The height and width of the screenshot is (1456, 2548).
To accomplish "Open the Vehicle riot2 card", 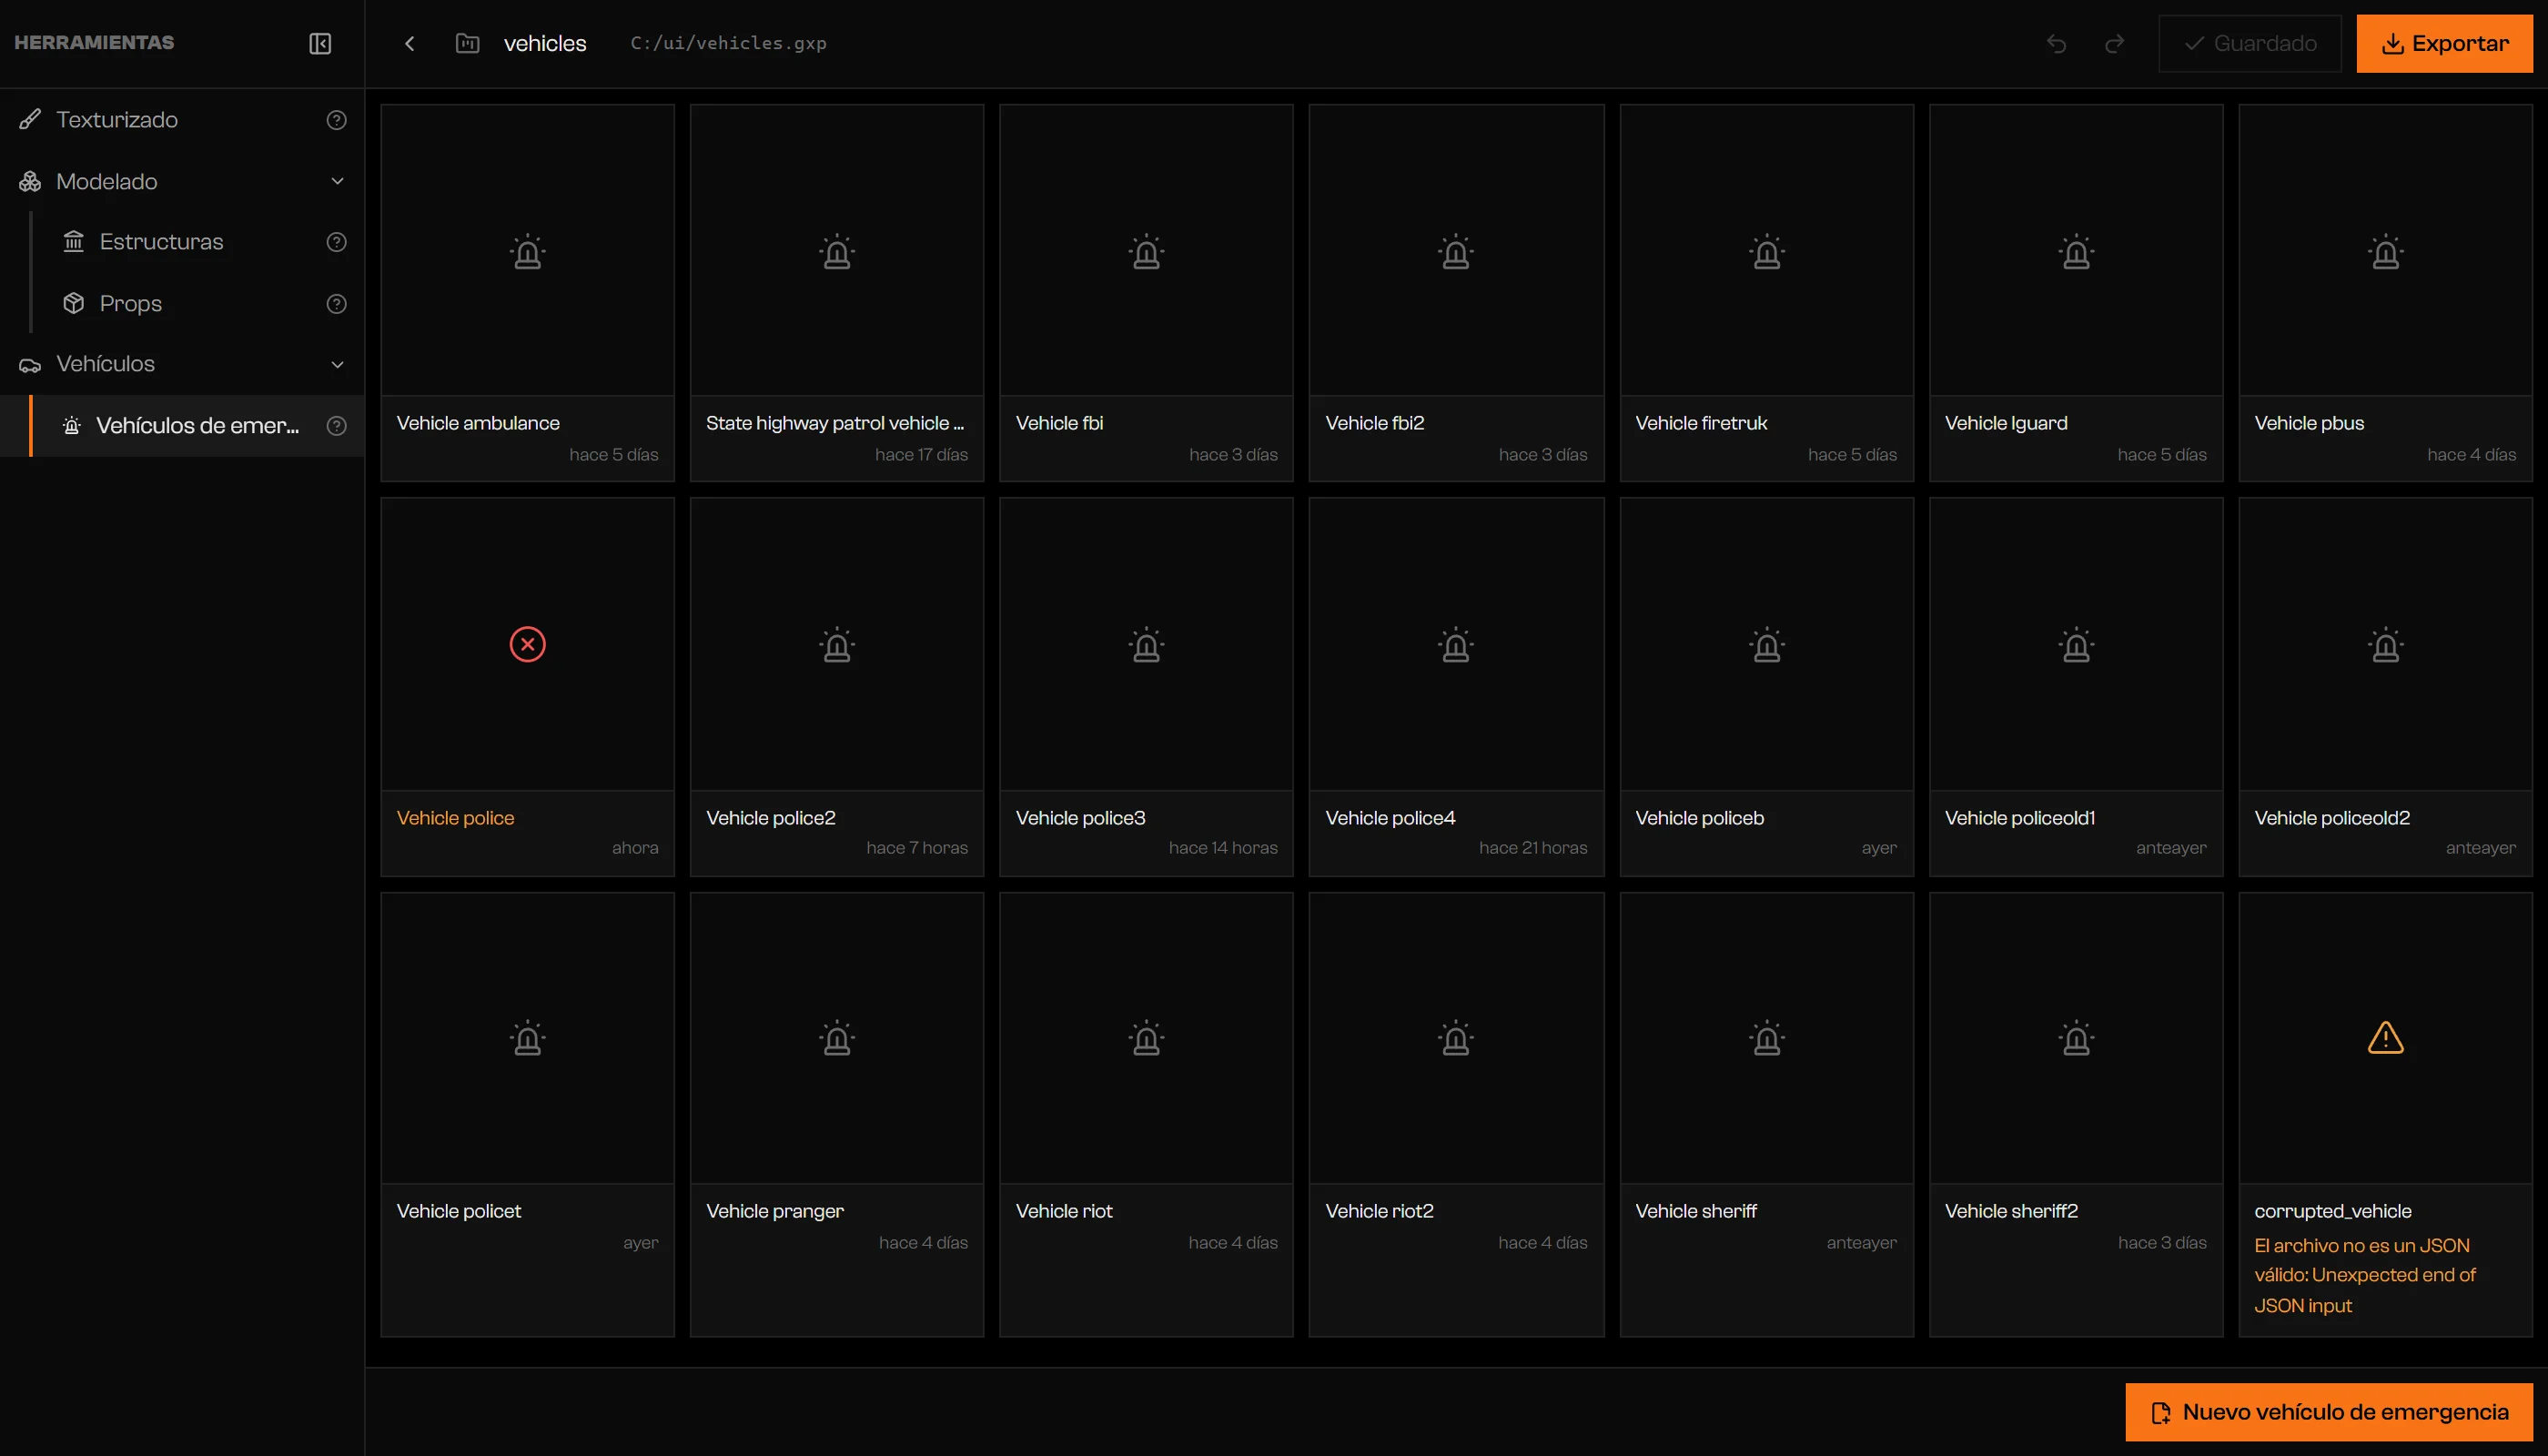I will pos(1456,1114).
